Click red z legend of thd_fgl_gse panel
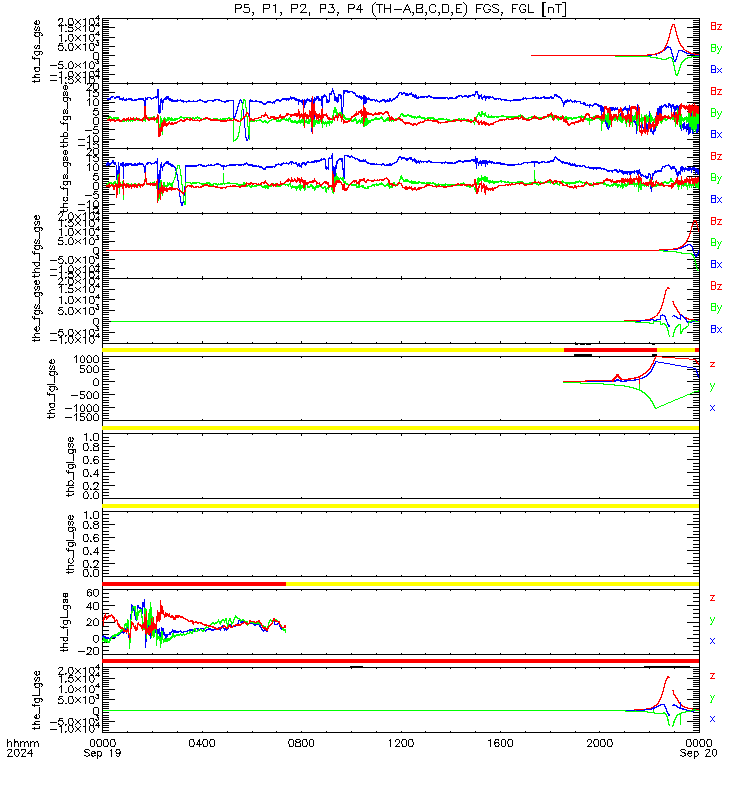 click(x=712, y=598)
